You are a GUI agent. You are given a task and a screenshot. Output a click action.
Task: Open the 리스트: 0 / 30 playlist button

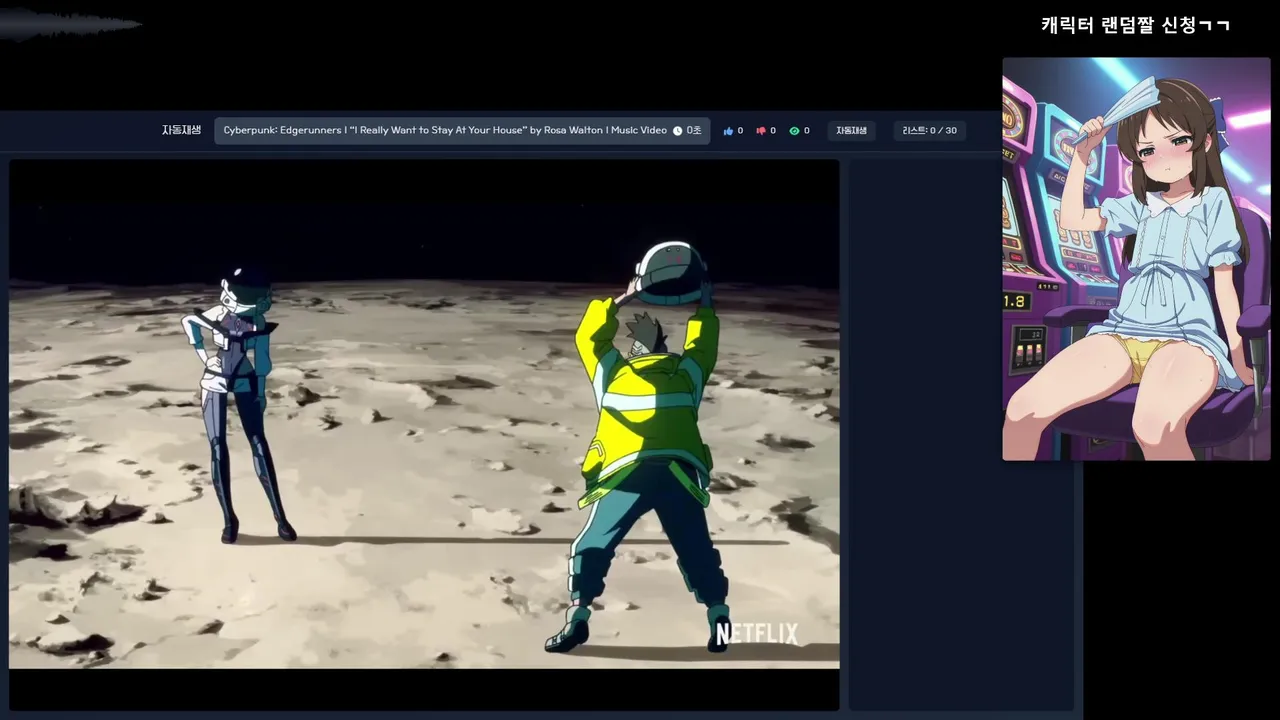[930, 131]
